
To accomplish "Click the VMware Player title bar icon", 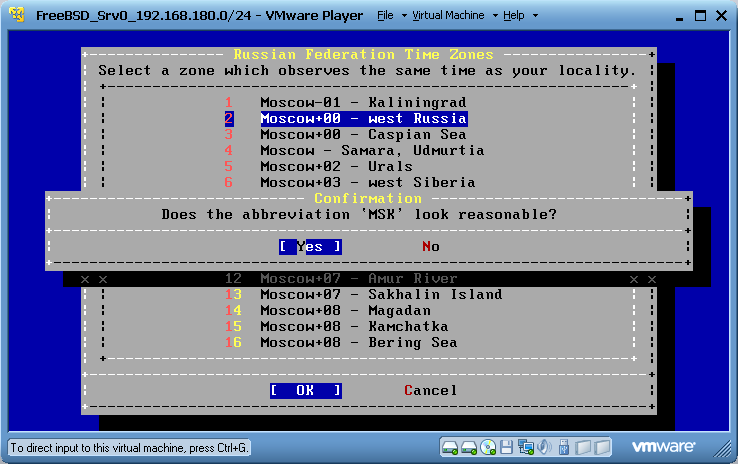I will tap(17, 15).
